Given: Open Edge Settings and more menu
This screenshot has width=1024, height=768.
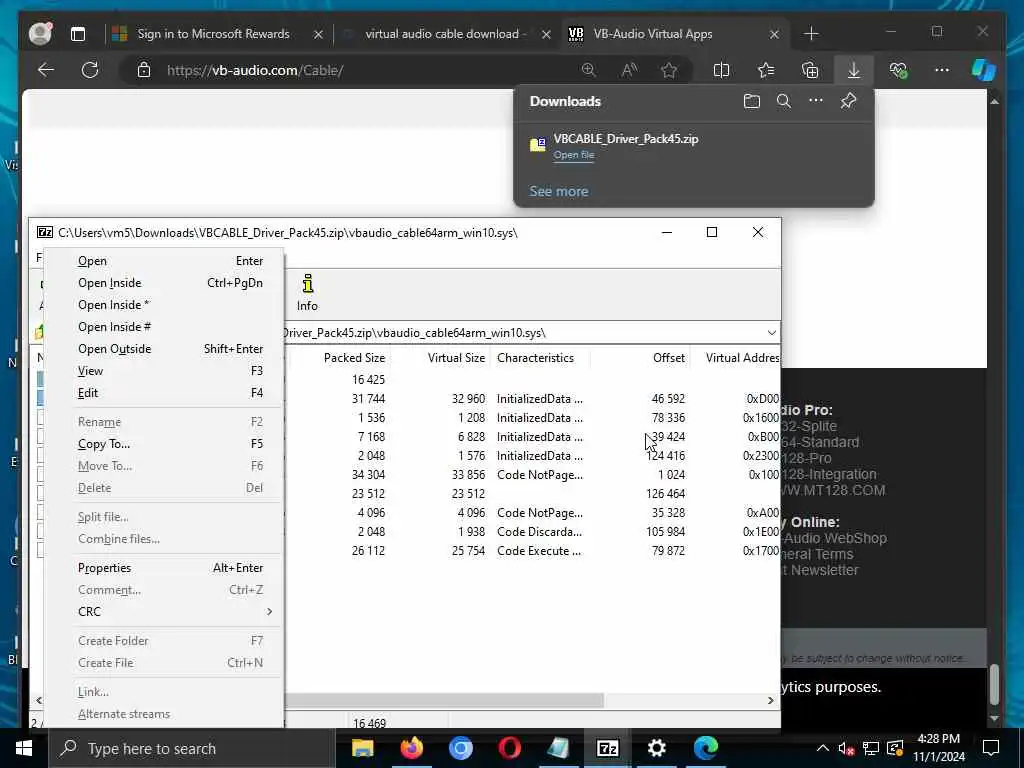Looking at the screenshot, I should (x=942, y=70).
